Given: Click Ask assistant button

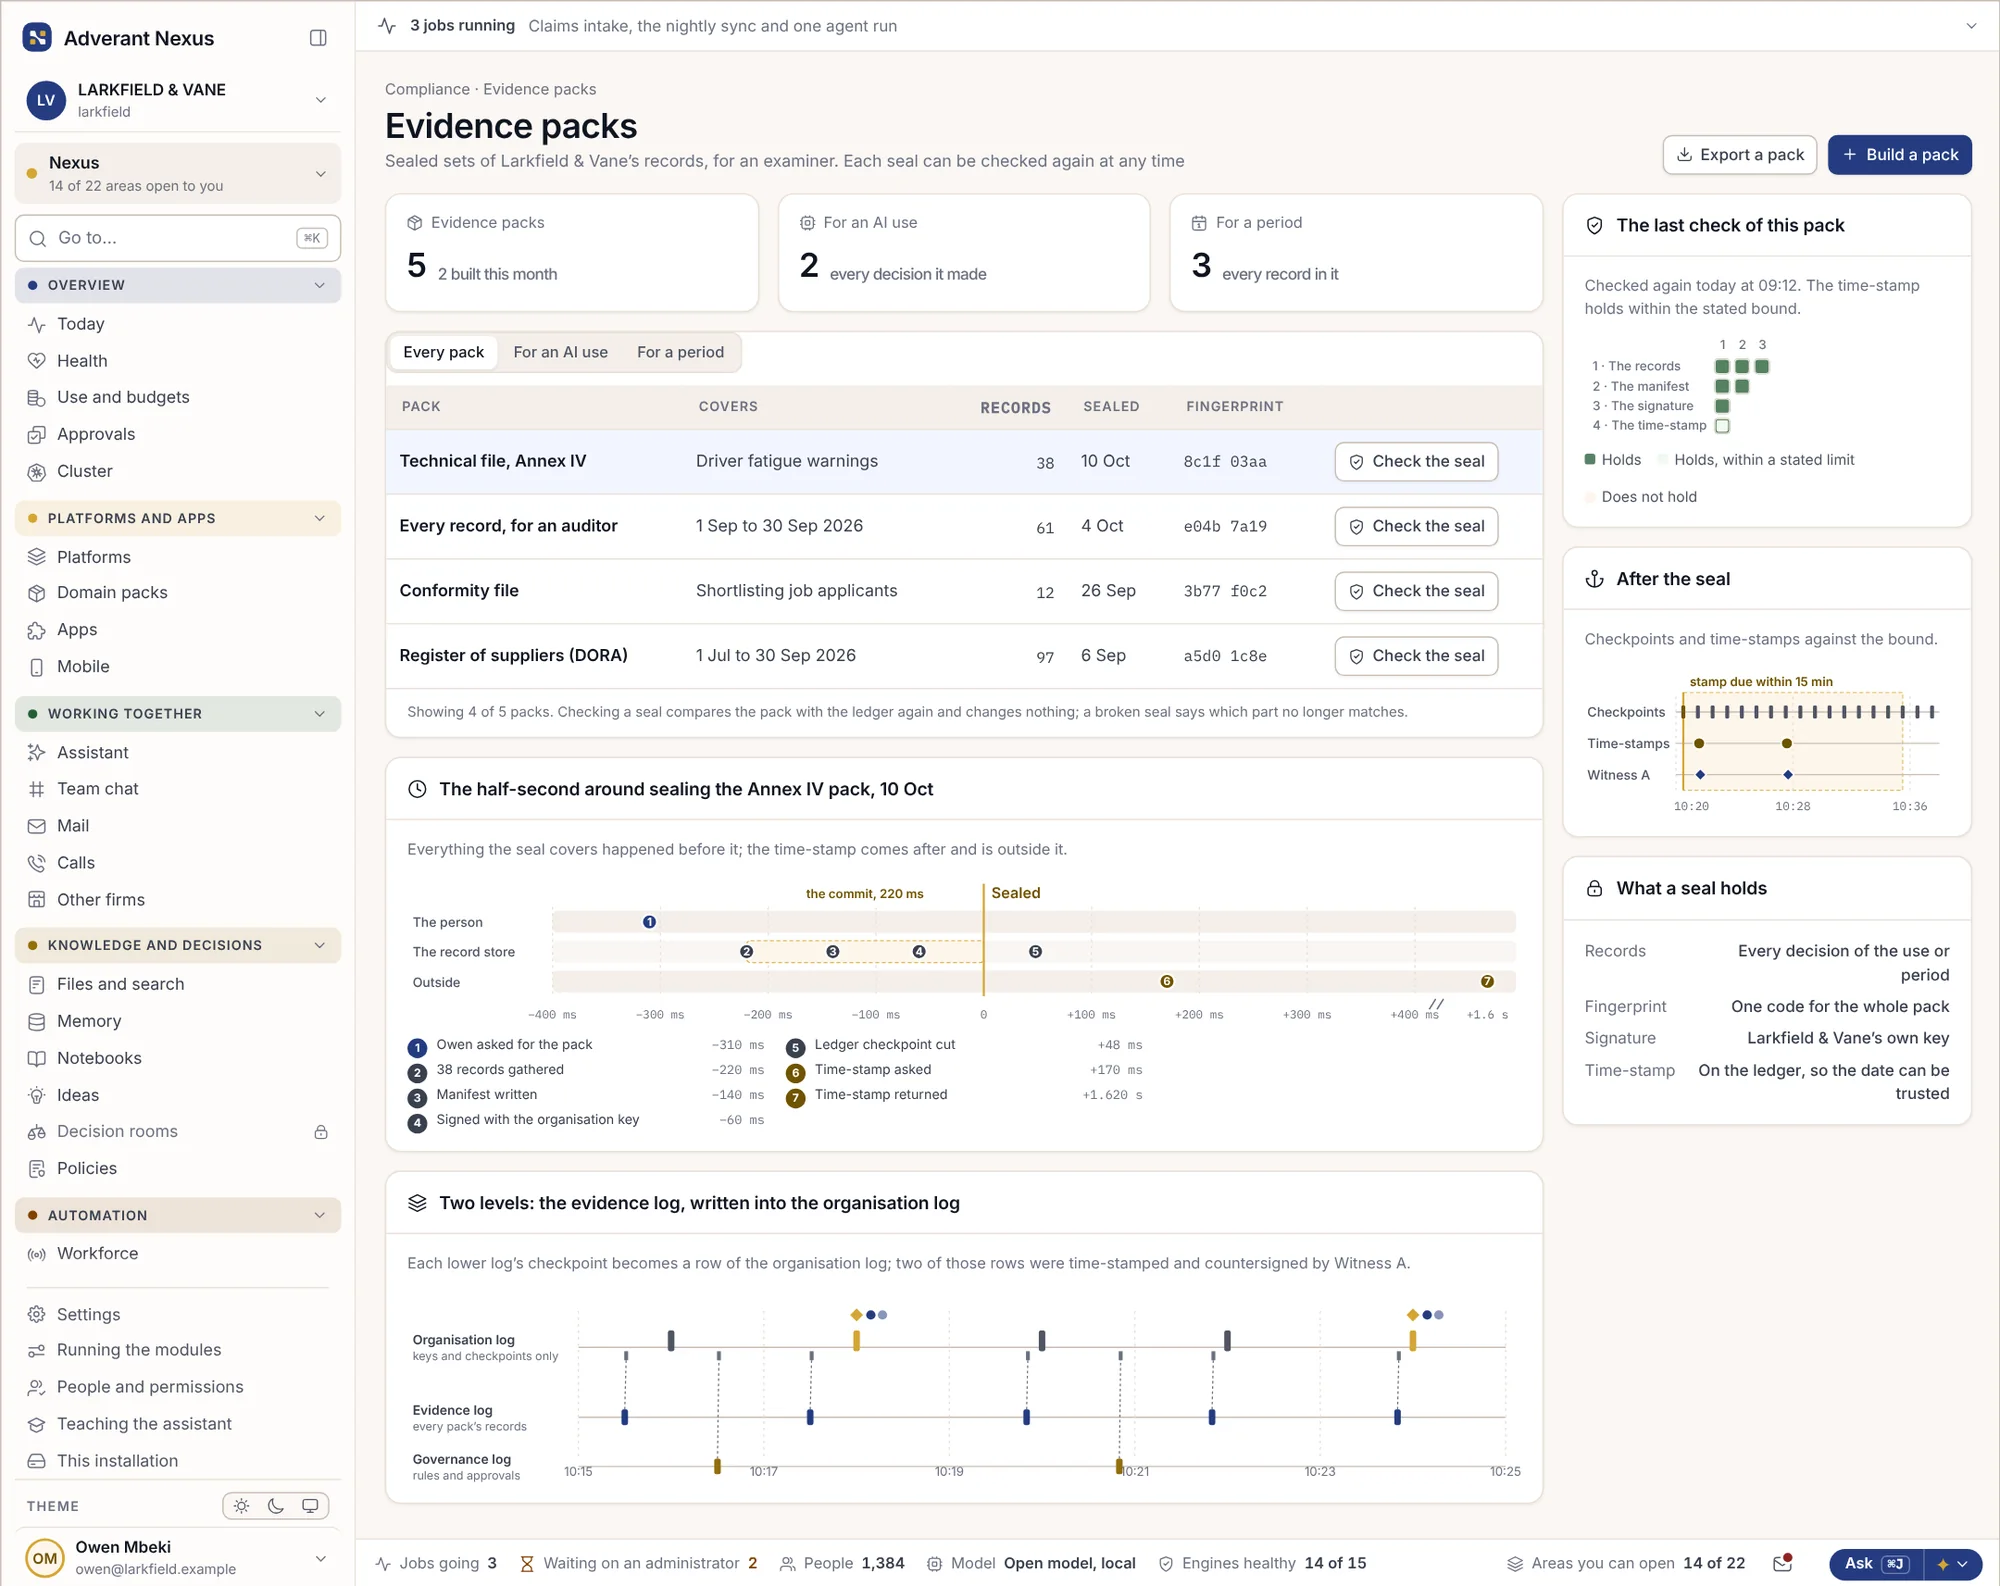Looking at the screenshot, I should click(1875, 1564).
